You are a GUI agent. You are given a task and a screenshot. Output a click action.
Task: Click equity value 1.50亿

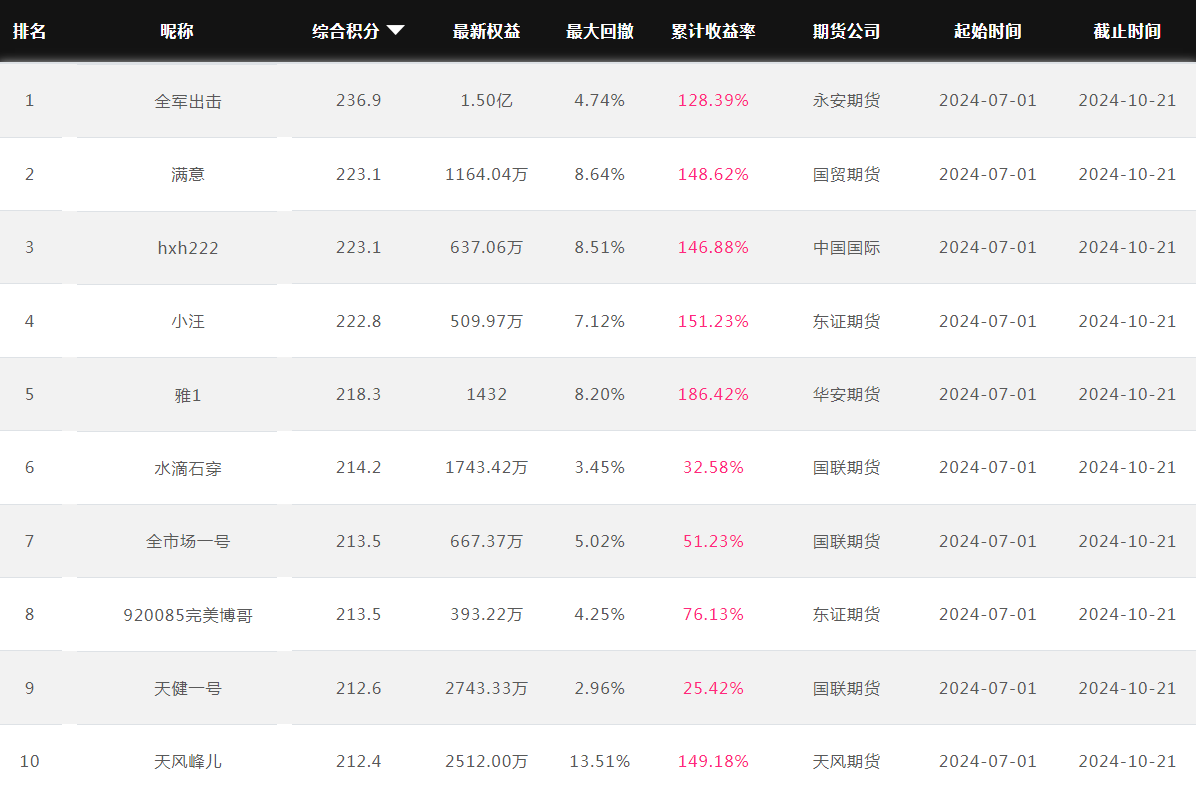click(487, 101)
